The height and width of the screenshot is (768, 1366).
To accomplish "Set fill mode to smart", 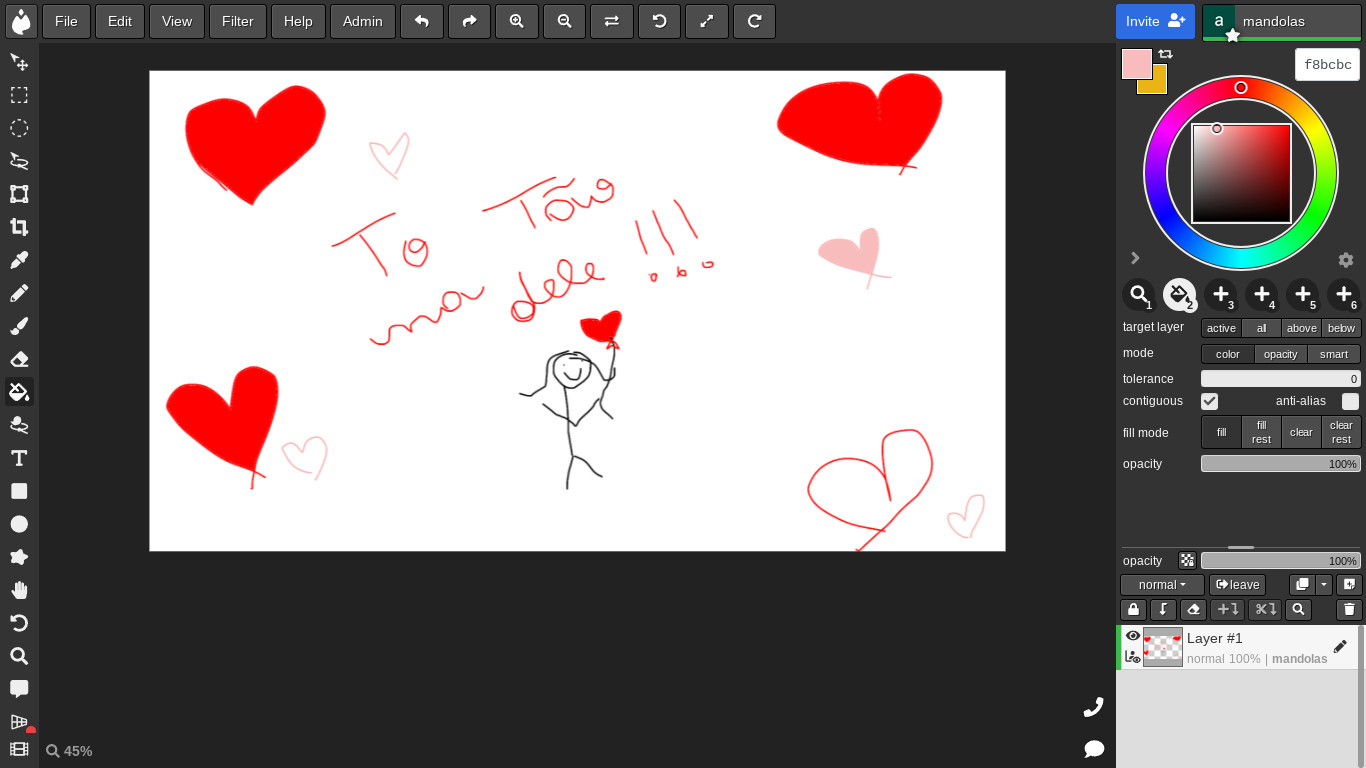I will click(x=1334, y=354).
